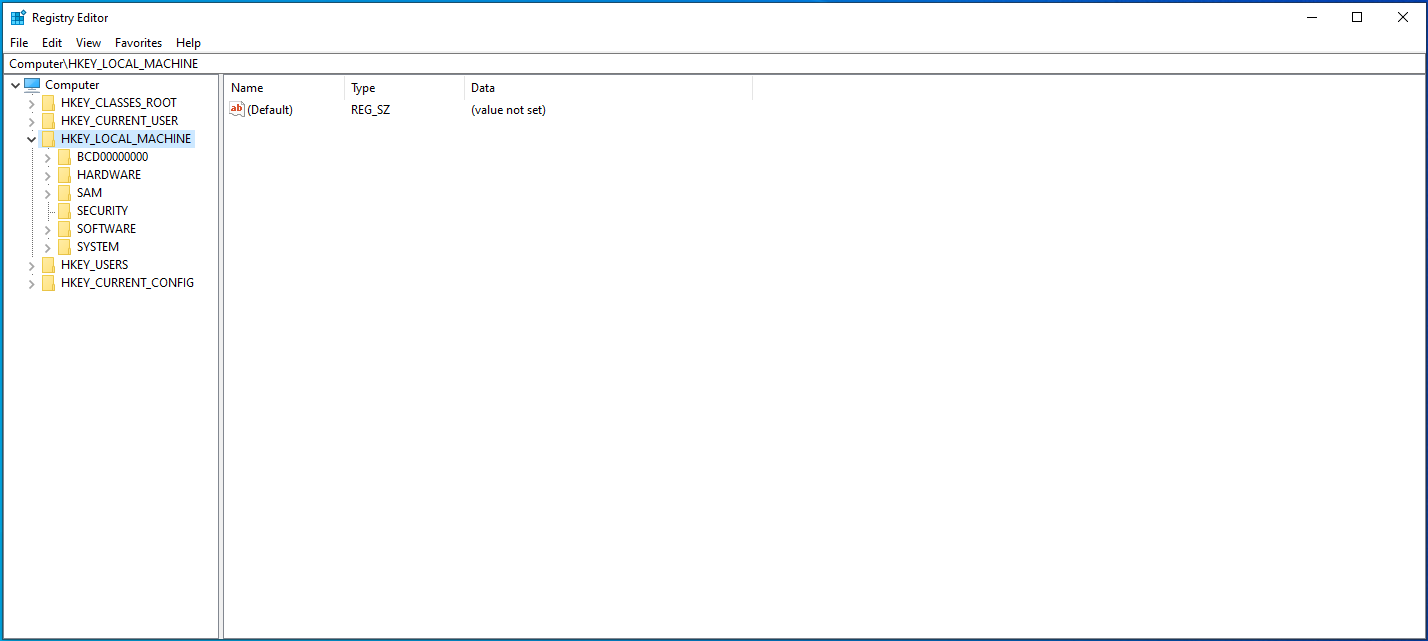1428x641 pixels.
Task: Expand the HARDWARE subkey
Action: pyautogui.click(x=47, y=175)
